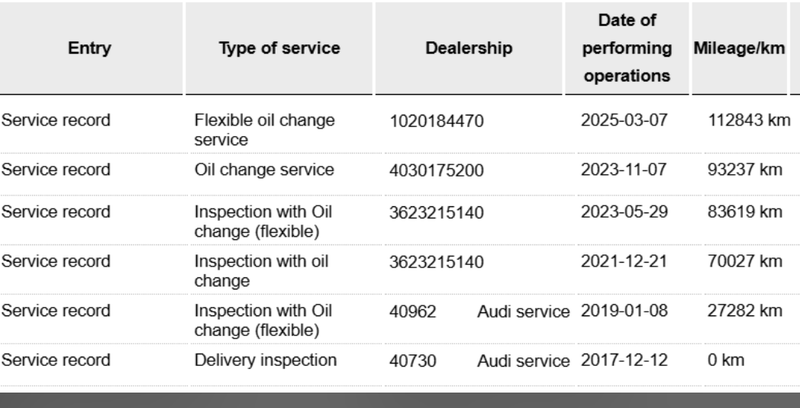800x408 pixels.
Task: Click dealership number 1020184470
Action: (x=437, y=121)
